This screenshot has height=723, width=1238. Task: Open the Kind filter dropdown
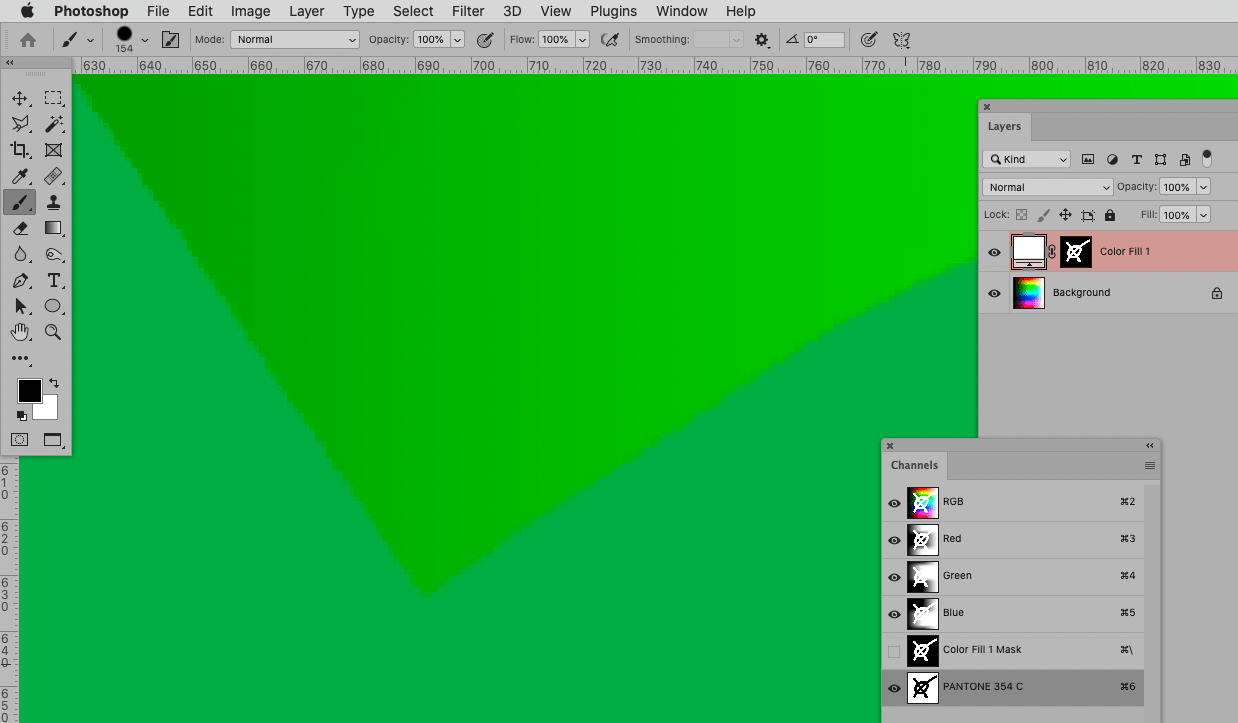click(x=1026, y=159)
